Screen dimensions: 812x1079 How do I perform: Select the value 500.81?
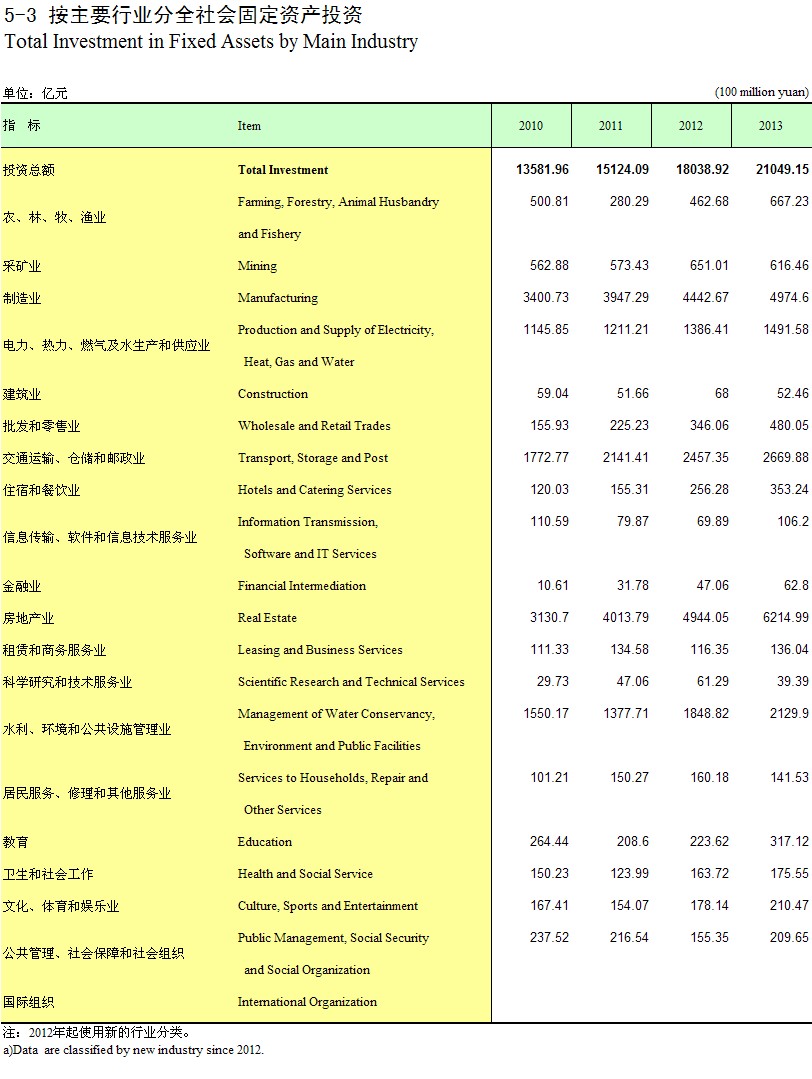coord(549,201)
